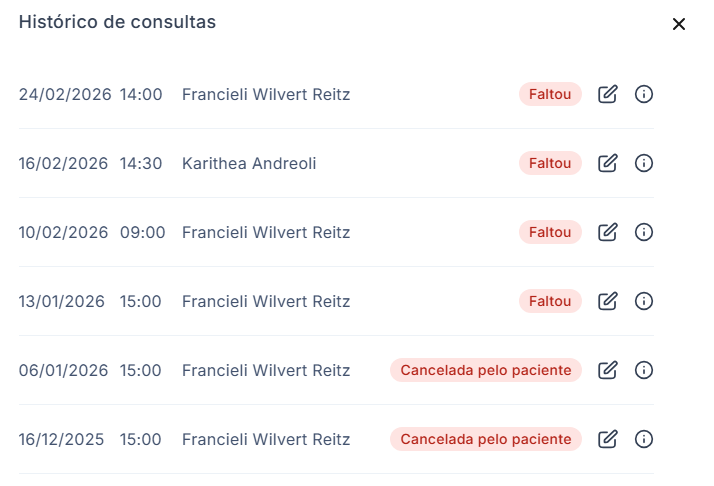Click Faltou badge on 24/02/2026 row

(550, 94)
